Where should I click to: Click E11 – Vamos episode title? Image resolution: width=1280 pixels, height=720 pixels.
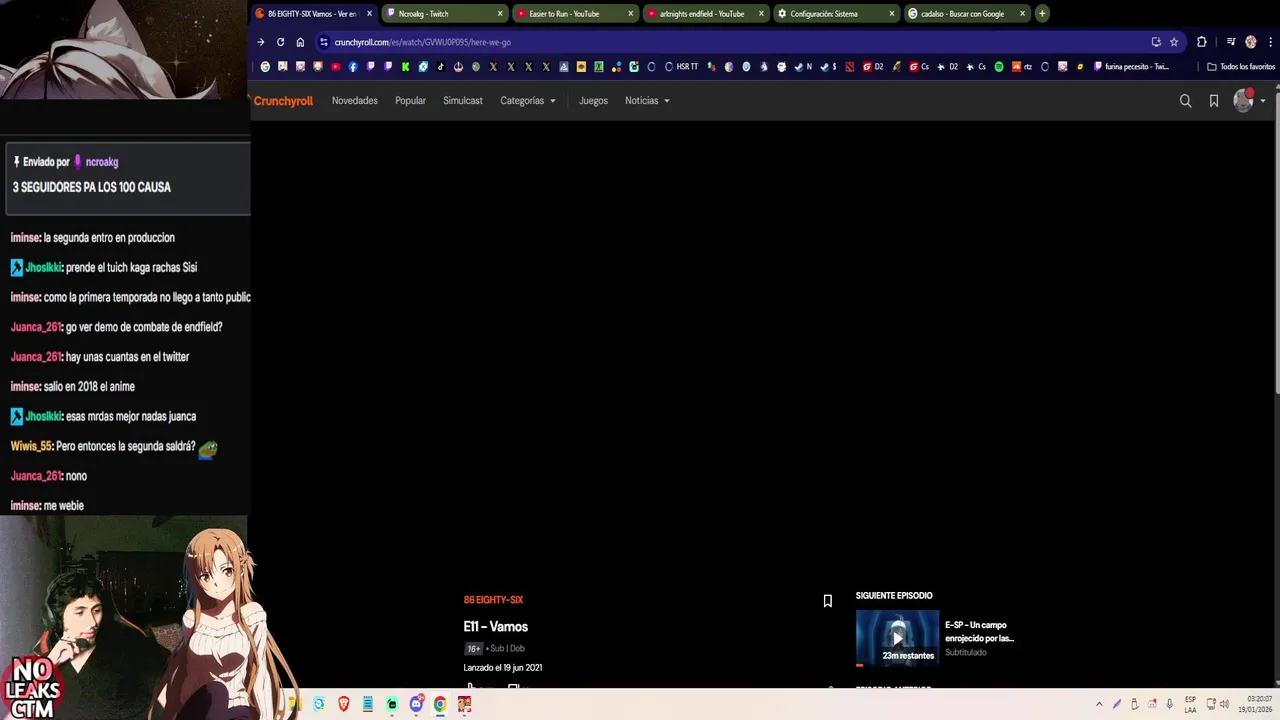pos(495,627)
